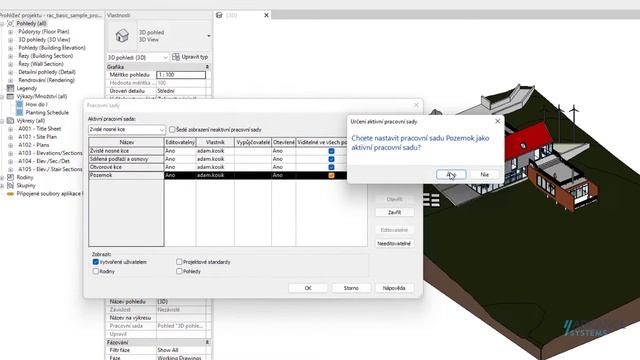Click the Výkresy (all) sheets icon

[10, 121]
